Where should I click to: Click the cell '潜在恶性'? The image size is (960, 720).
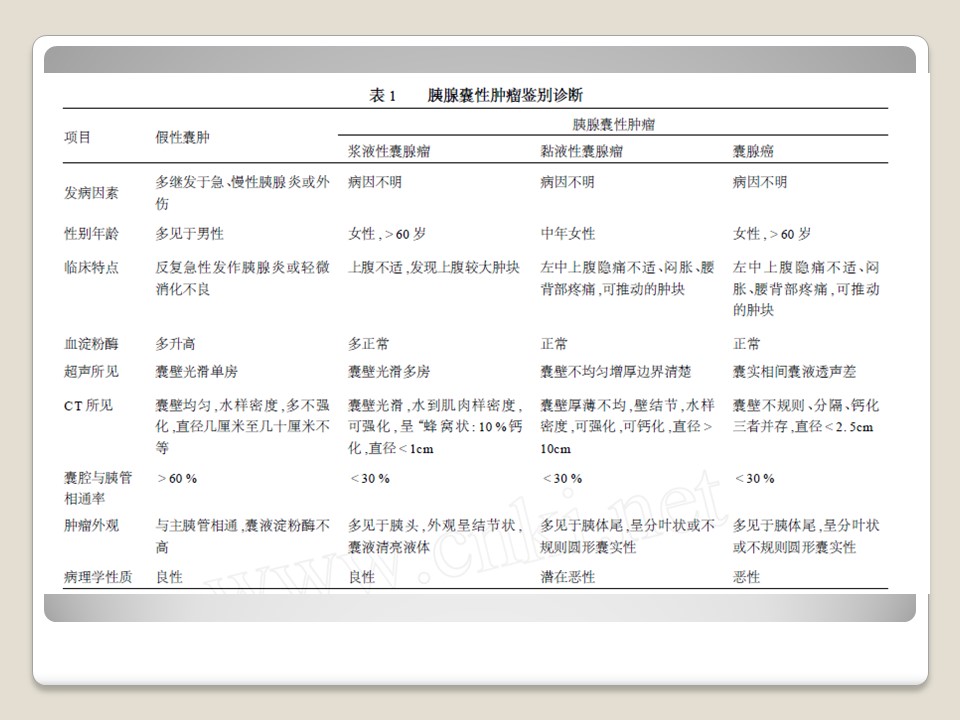(568, 577)
